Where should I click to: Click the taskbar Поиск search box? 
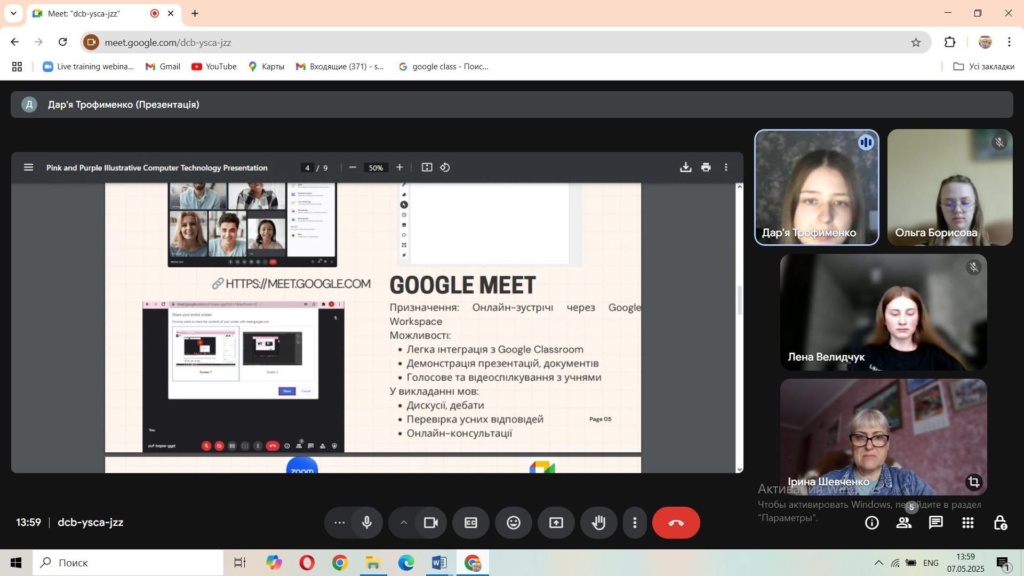click(x=128, y=562)
